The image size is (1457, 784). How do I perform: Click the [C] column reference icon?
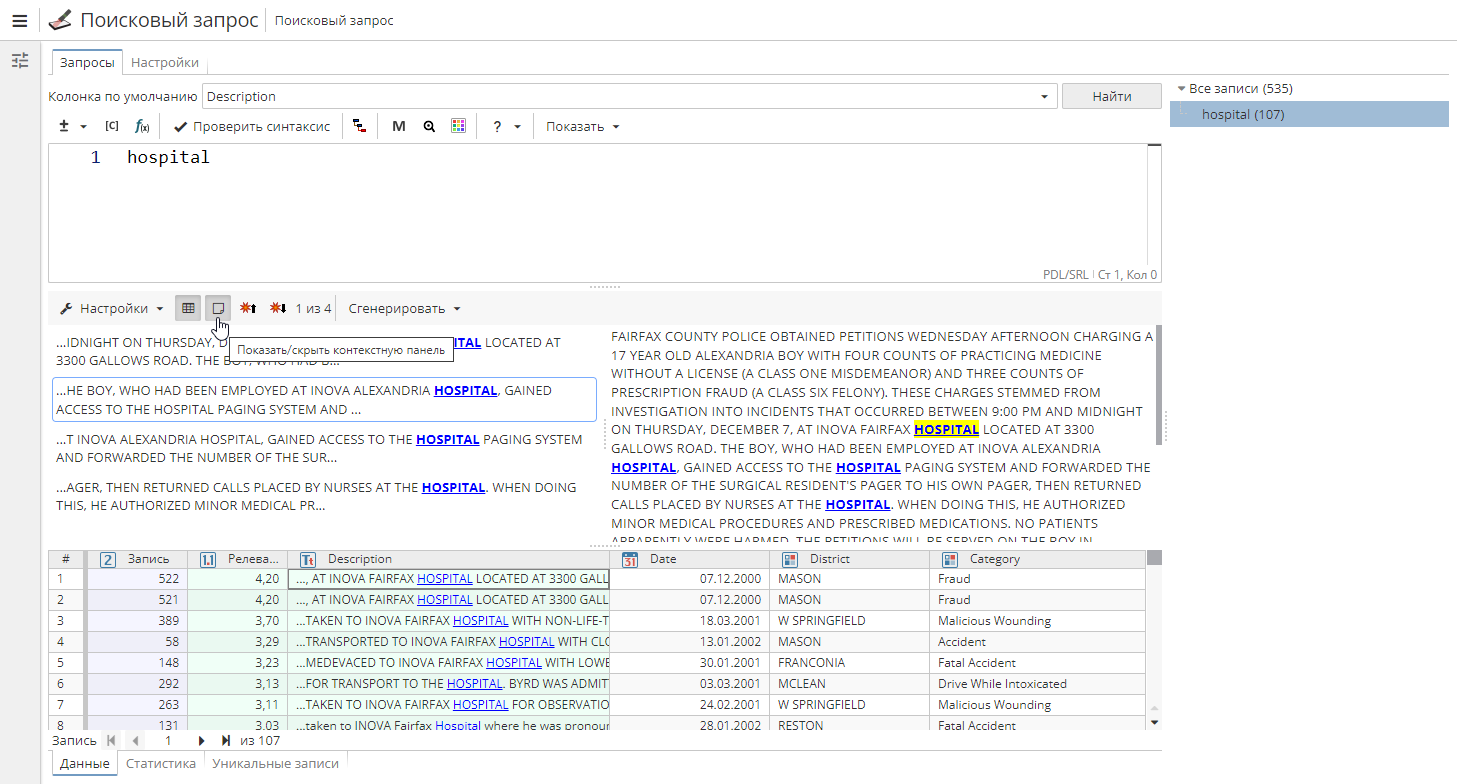[112, 126]
